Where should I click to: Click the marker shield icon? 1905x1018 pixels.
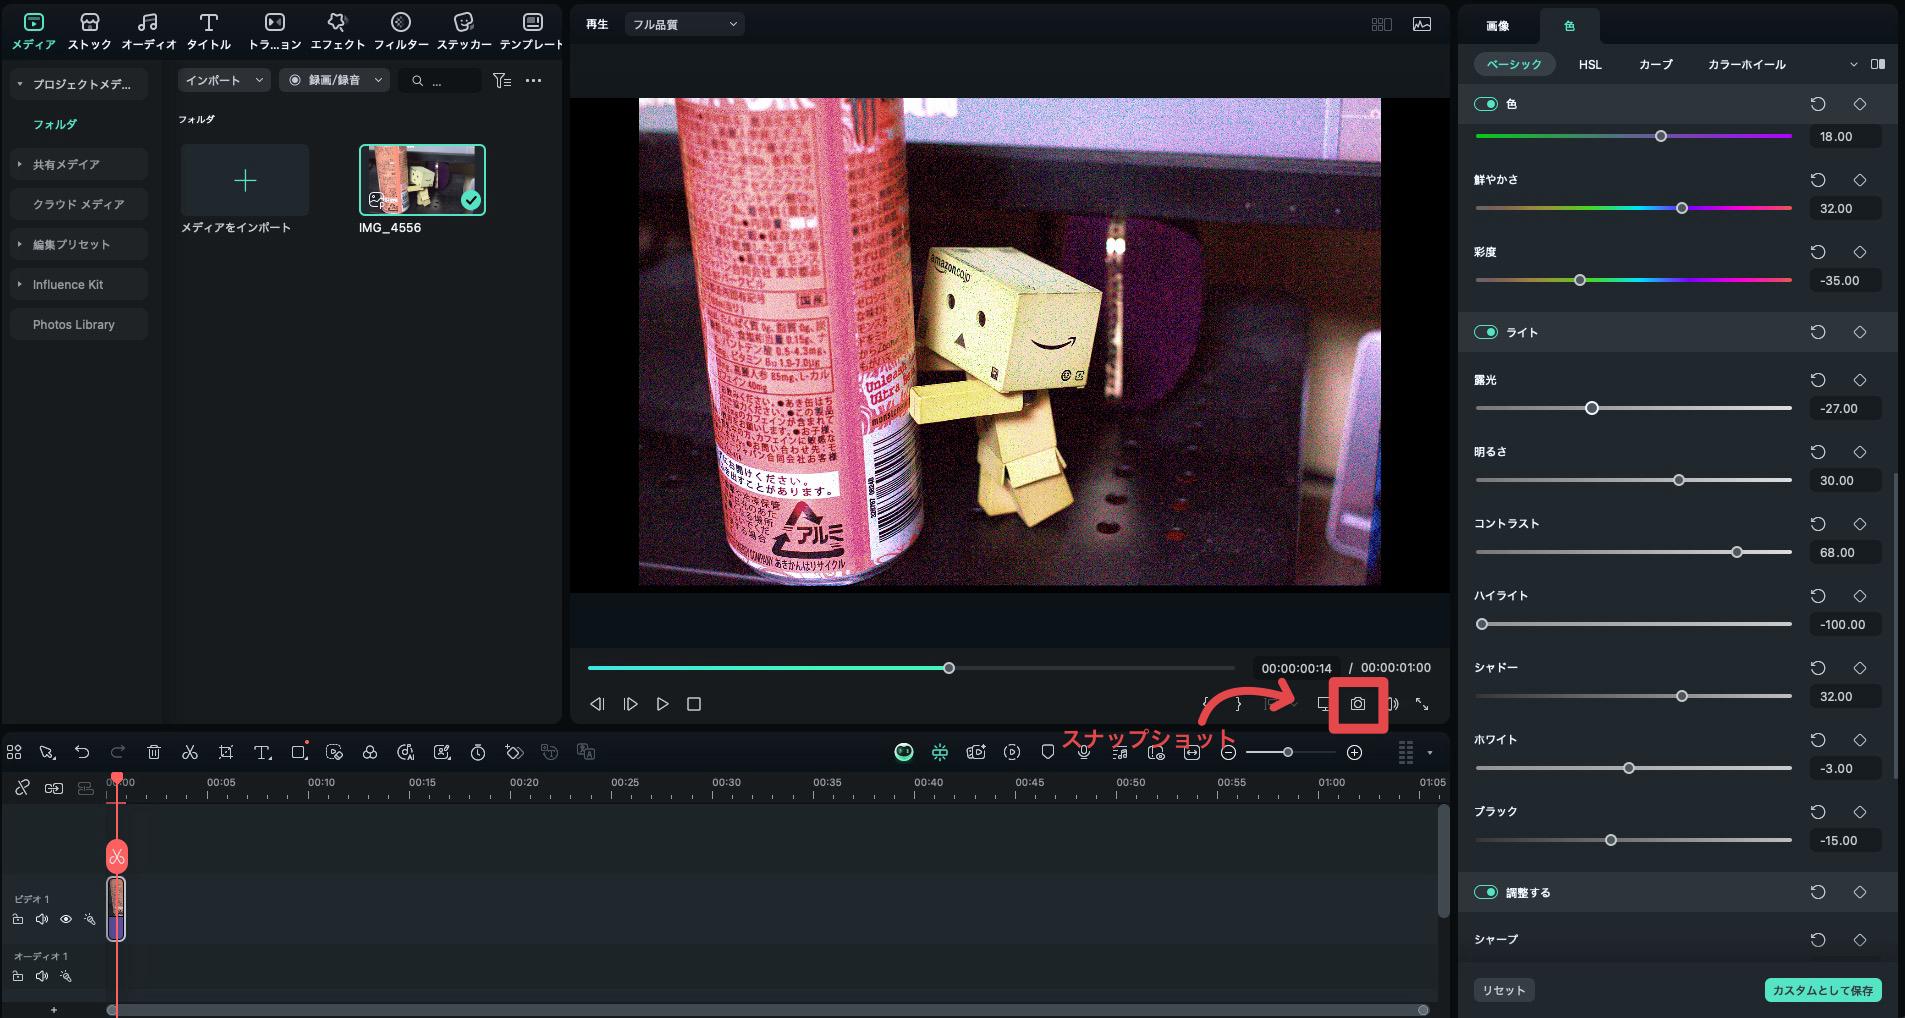click(1048, 752)
